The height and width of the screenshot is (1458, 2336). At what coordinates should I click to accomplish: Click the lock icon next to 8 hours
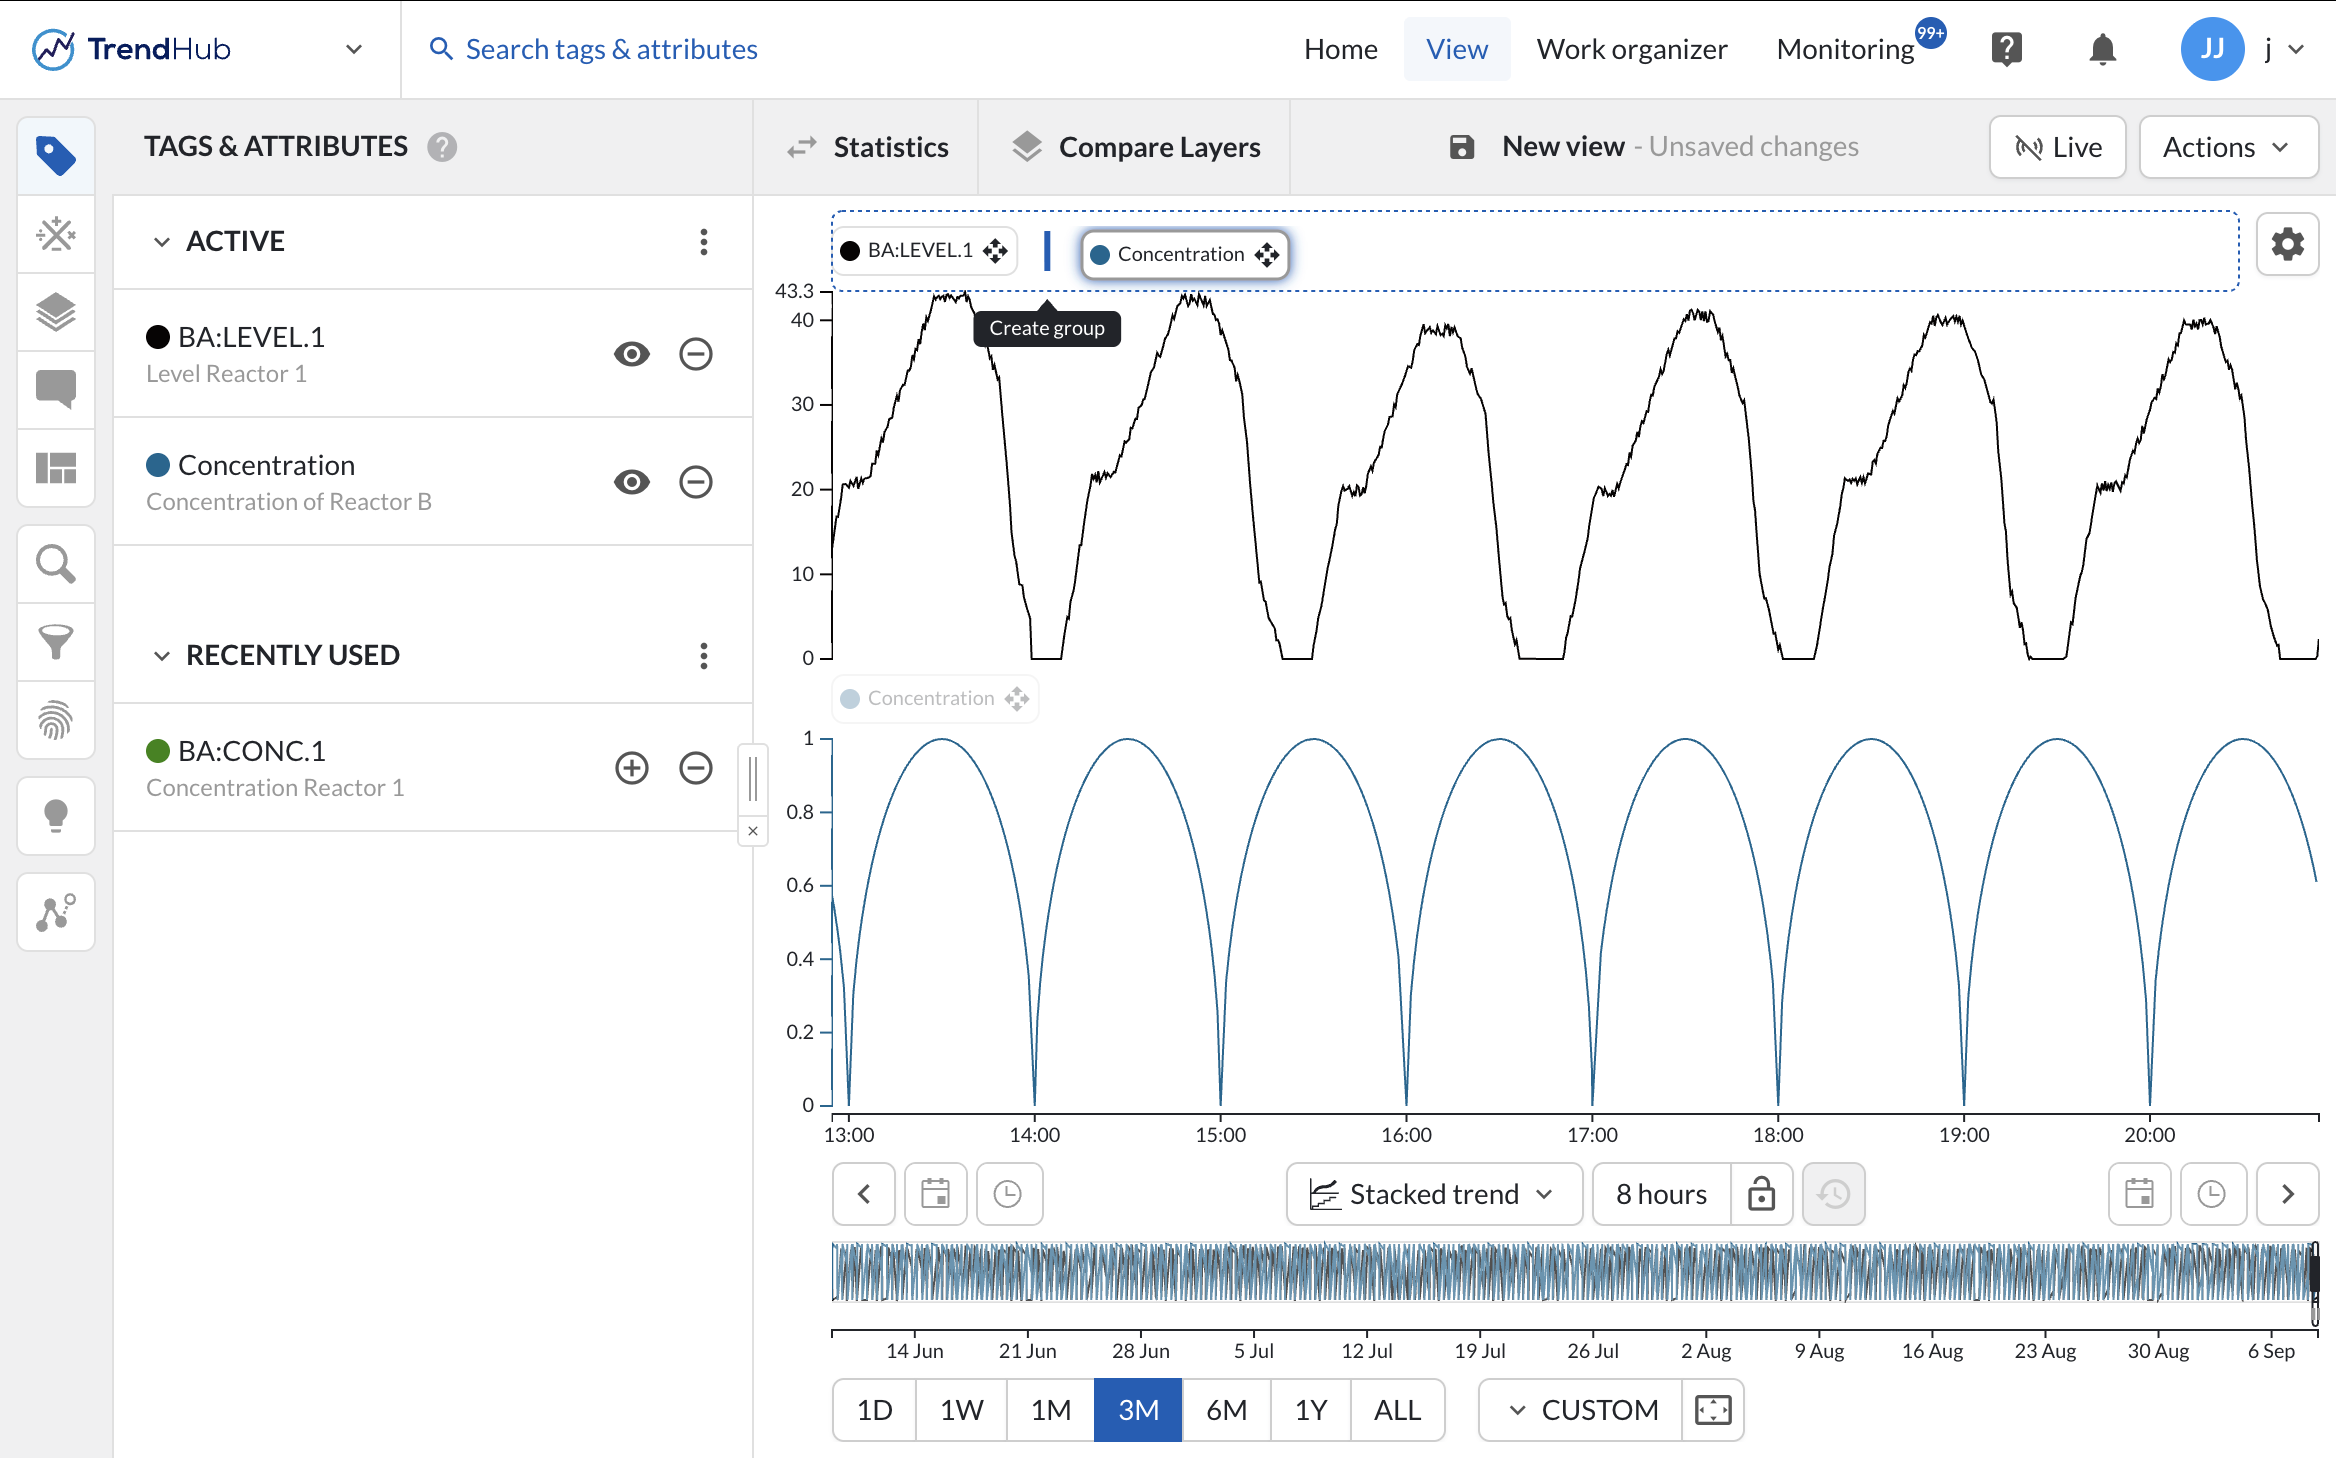[x=1762, y=1194]
